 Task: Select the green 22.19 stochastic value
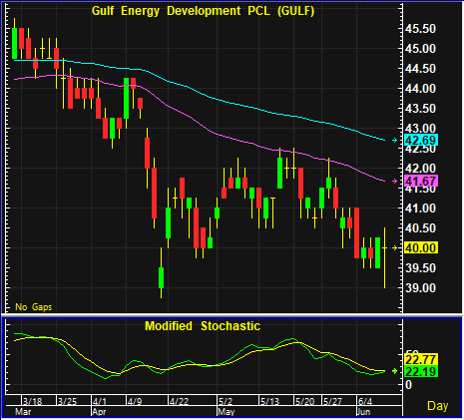point(421,371)
